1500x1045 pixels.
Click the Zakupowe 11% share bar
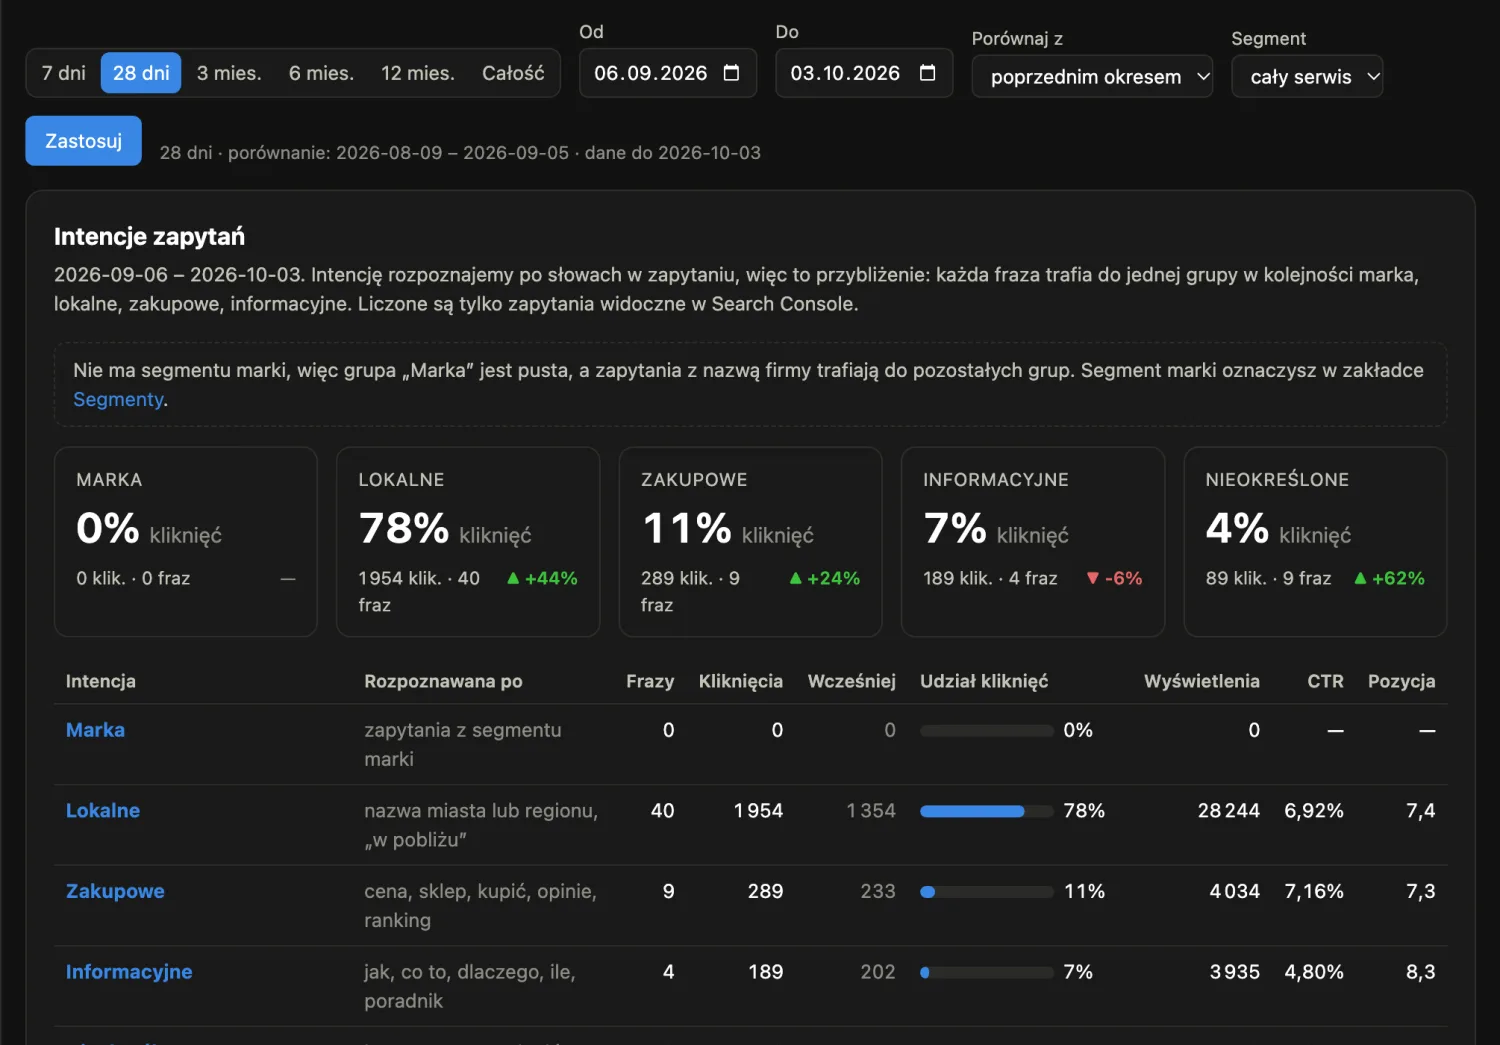(987, 892)
